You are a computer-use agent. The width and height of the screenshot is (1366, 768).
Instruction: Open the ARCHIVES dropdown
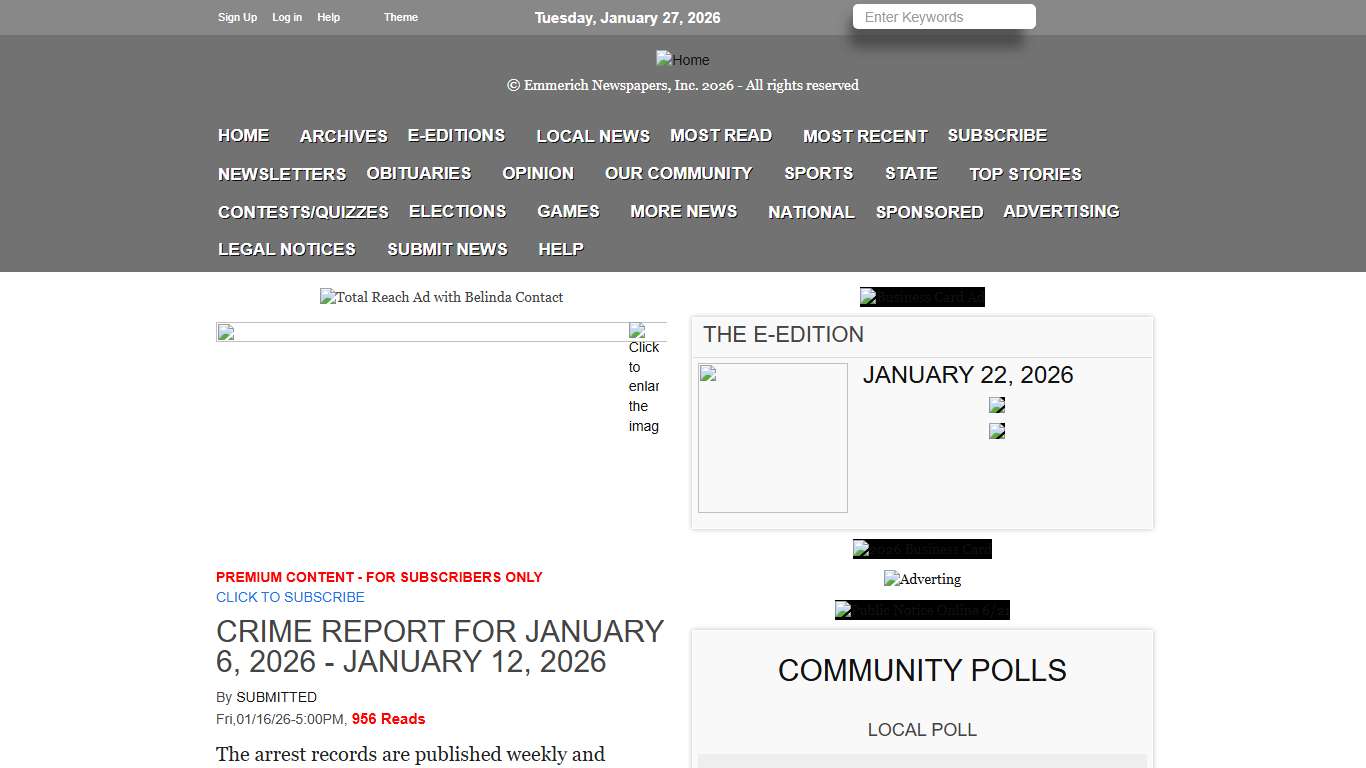[343, 135]
